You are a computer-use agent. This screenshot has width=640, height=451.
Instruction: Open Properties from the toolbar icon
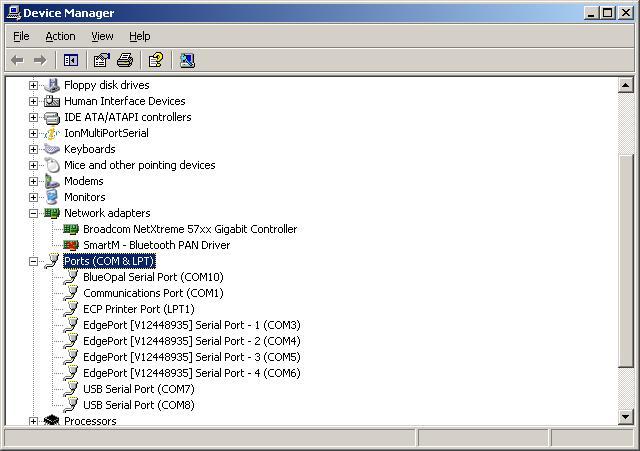102,60
